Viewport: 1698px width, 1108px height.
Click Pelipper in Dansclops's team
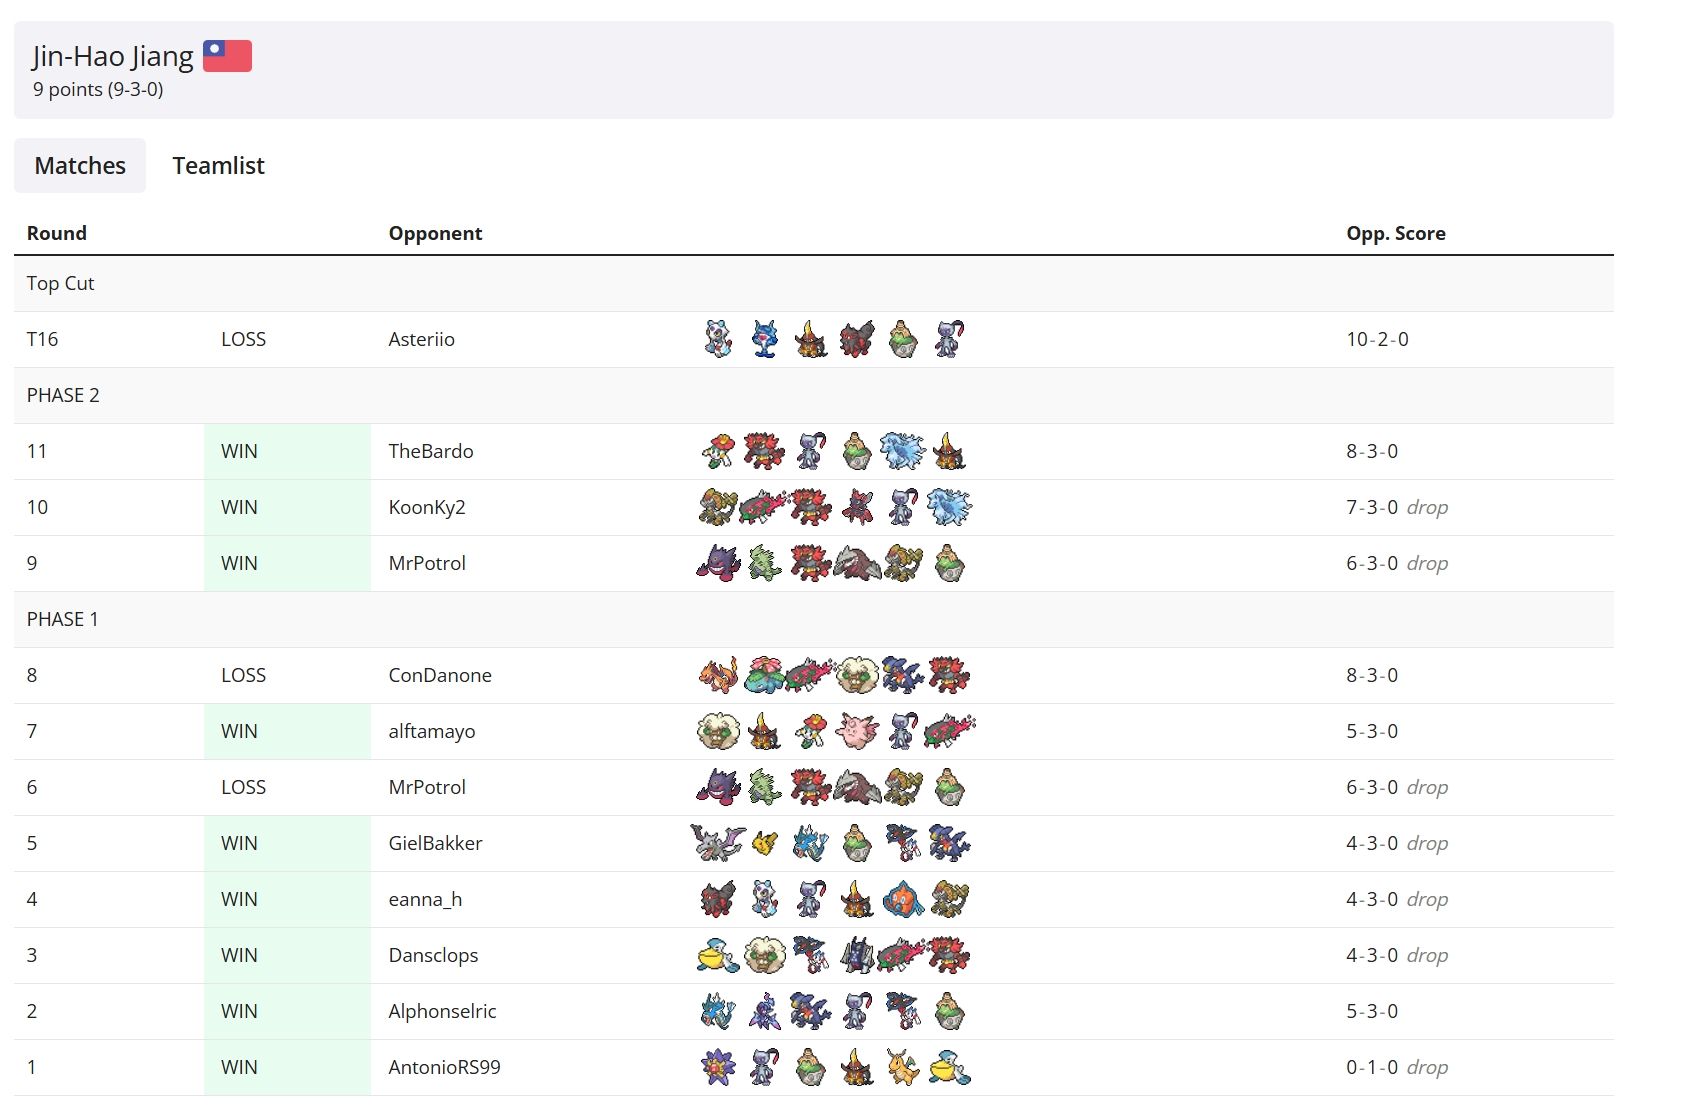click(x=718, y=955)
